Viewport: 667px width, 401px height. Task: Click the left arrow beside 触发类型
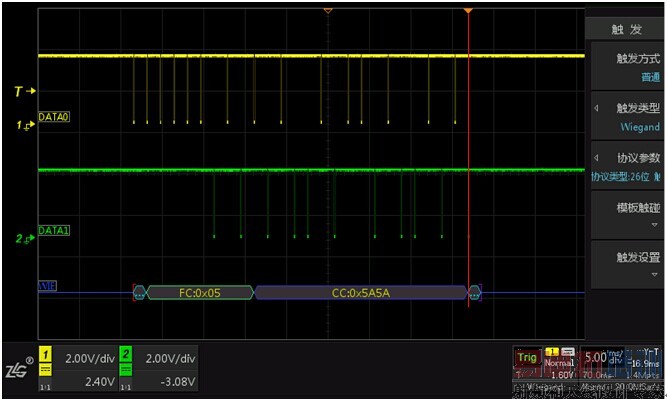(596, 108)
